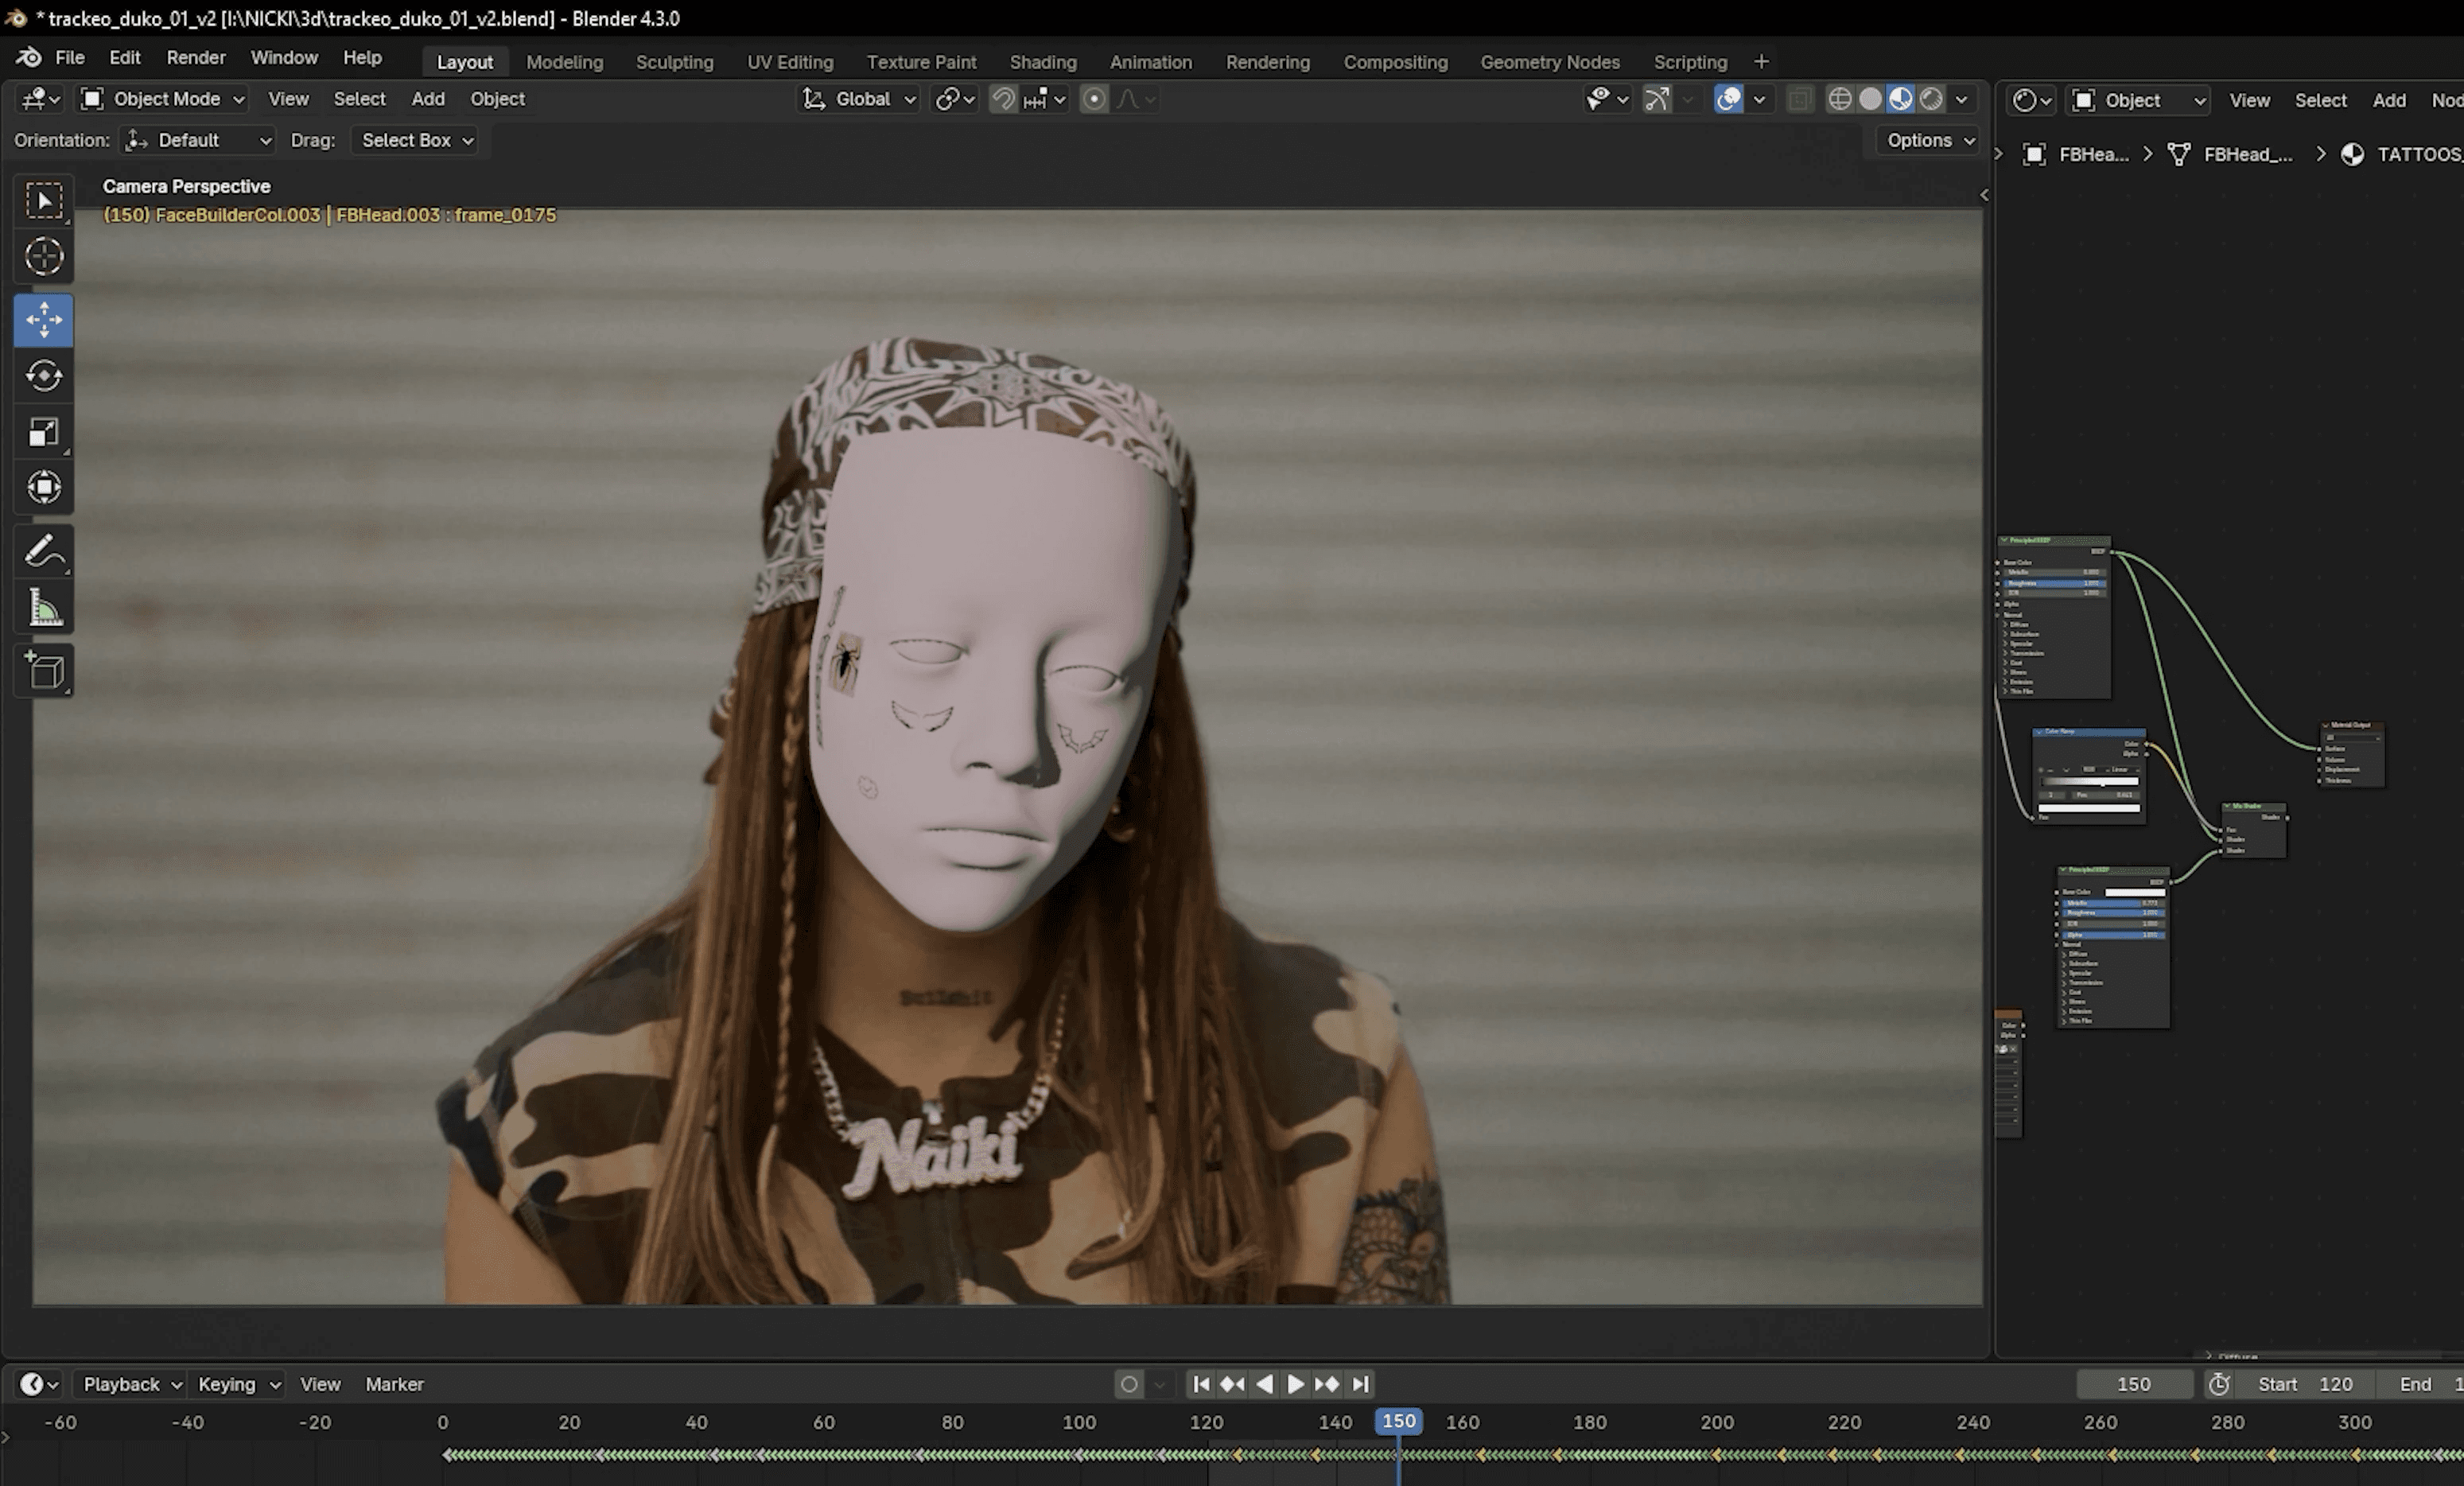Image resolution: width=2464 pixels, height=1486 pixels.
Task: Enable snapping with the magnet icon
Action: 1003,99
